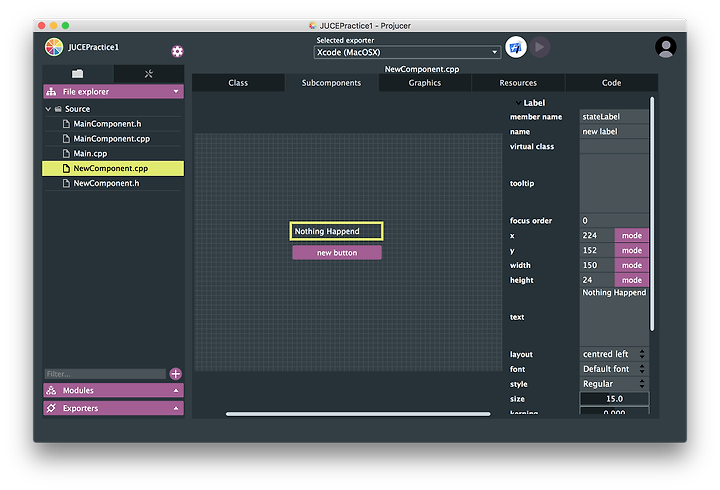720x490 pixels.
Task: Expand the Exporters panel arrow
Action: coord(176,408)
